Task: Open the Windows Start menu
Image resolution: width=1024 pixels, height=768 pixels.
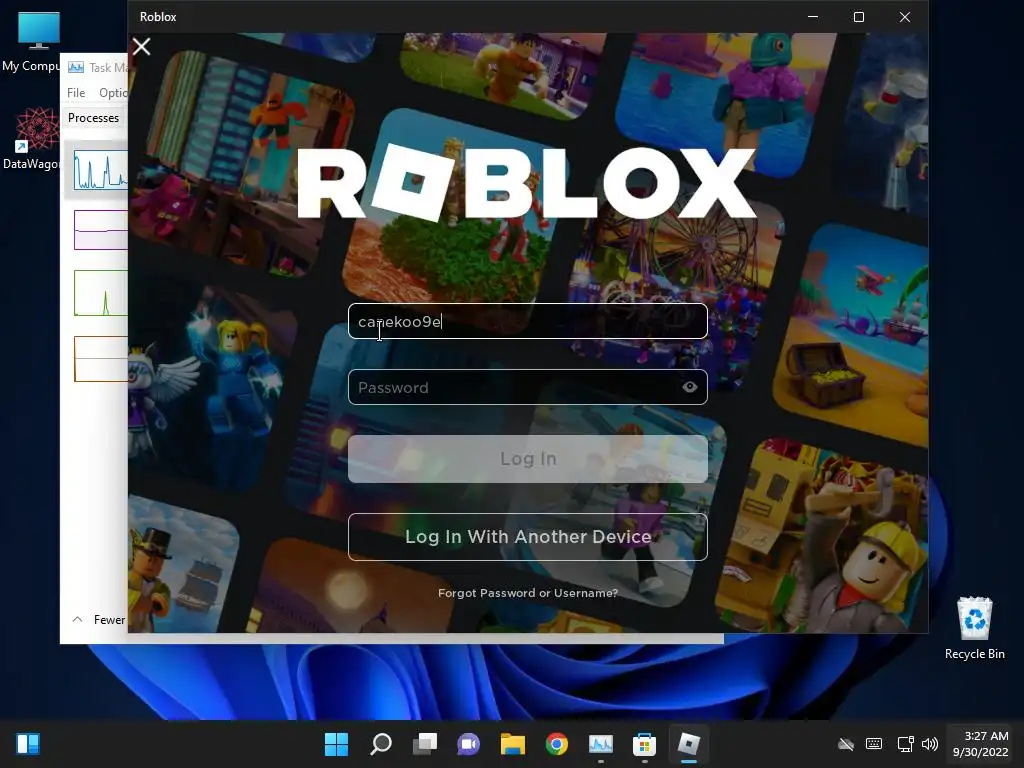Action: 336,743
